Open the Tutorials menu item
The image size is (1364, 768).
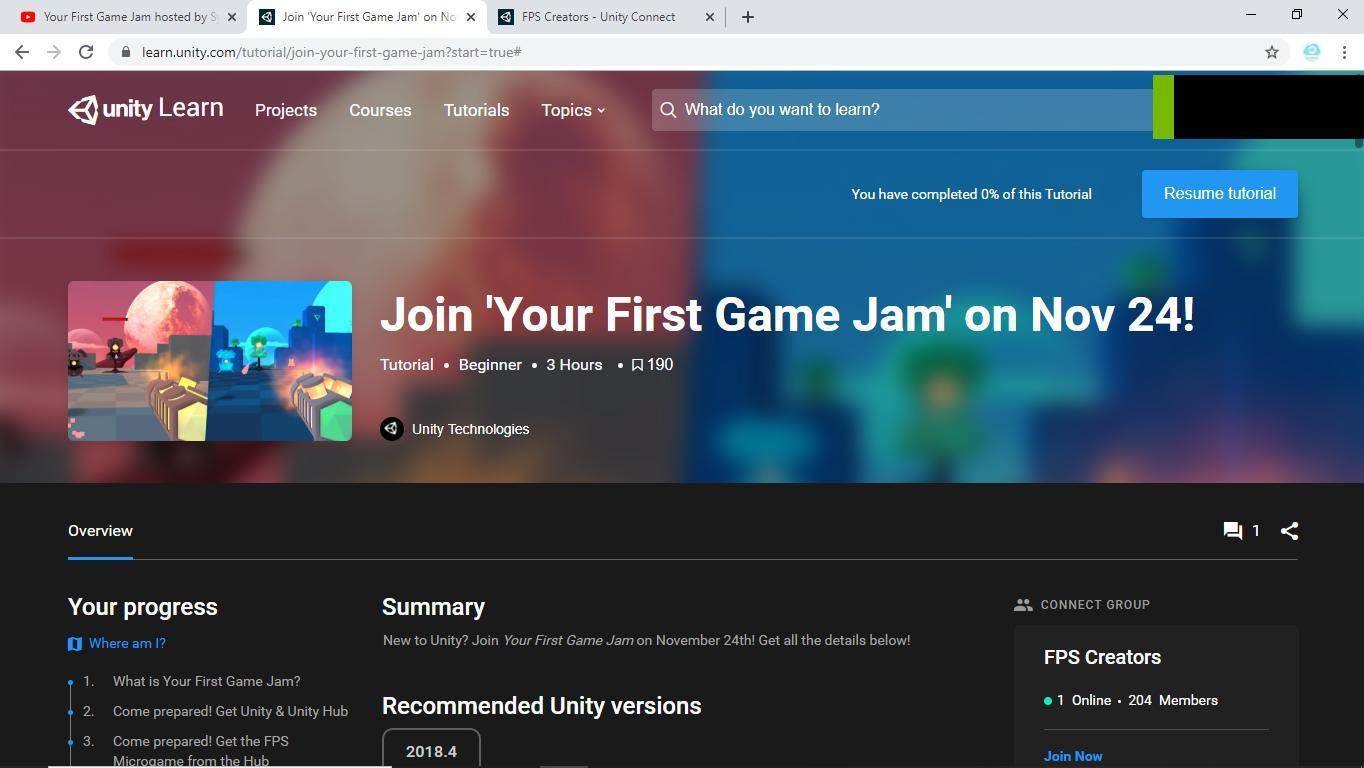476,110
